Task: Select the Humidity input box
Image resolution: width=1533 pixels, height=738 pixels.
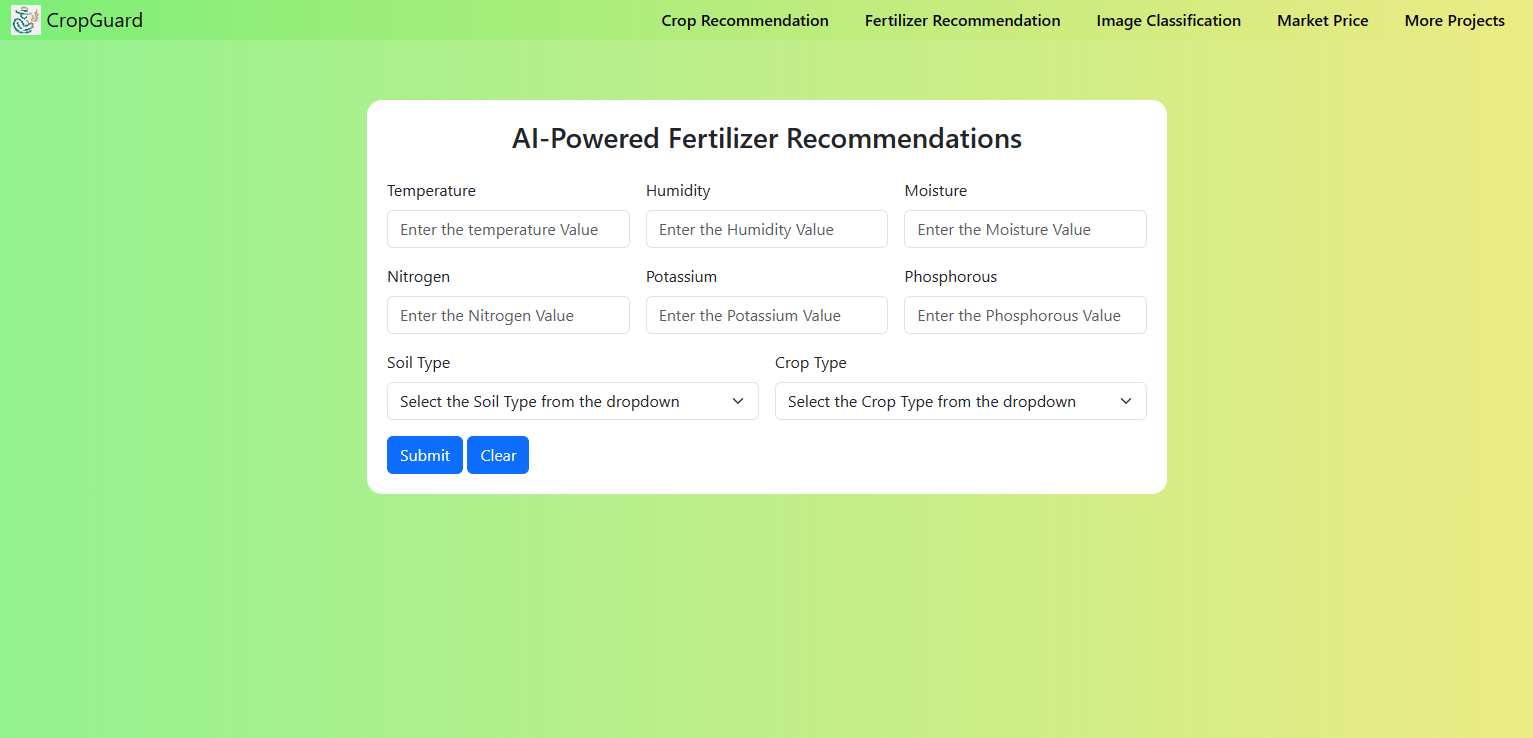Action: pos(766,229)
